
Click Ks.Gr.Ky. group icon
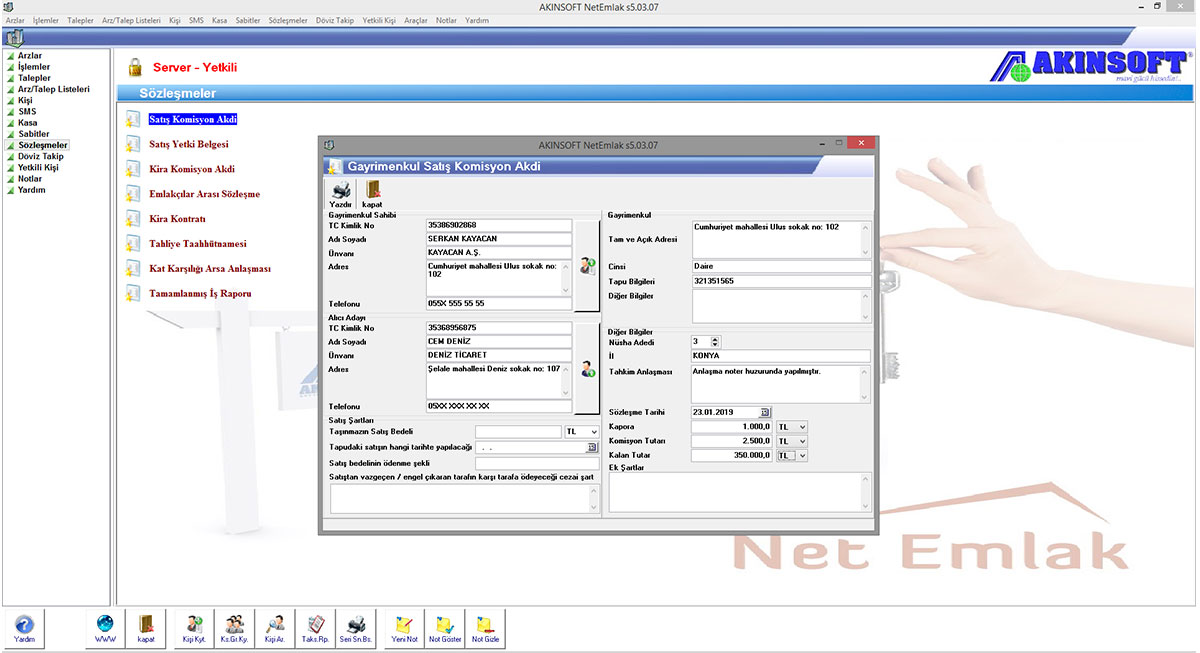(x=233, y=625)
